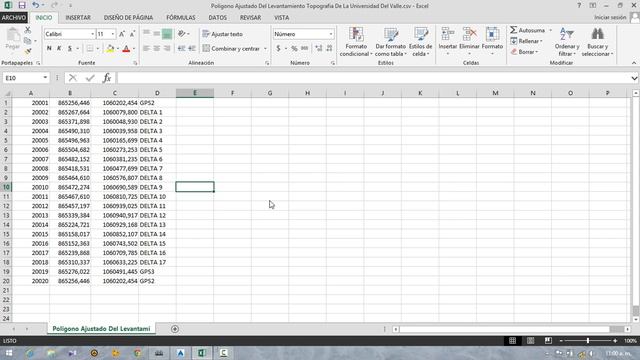Switch to DISEÑO DE PÁGINA tab
Image resolution: width=640 pixels, height=360 pixels.
(x=128, y=18)
